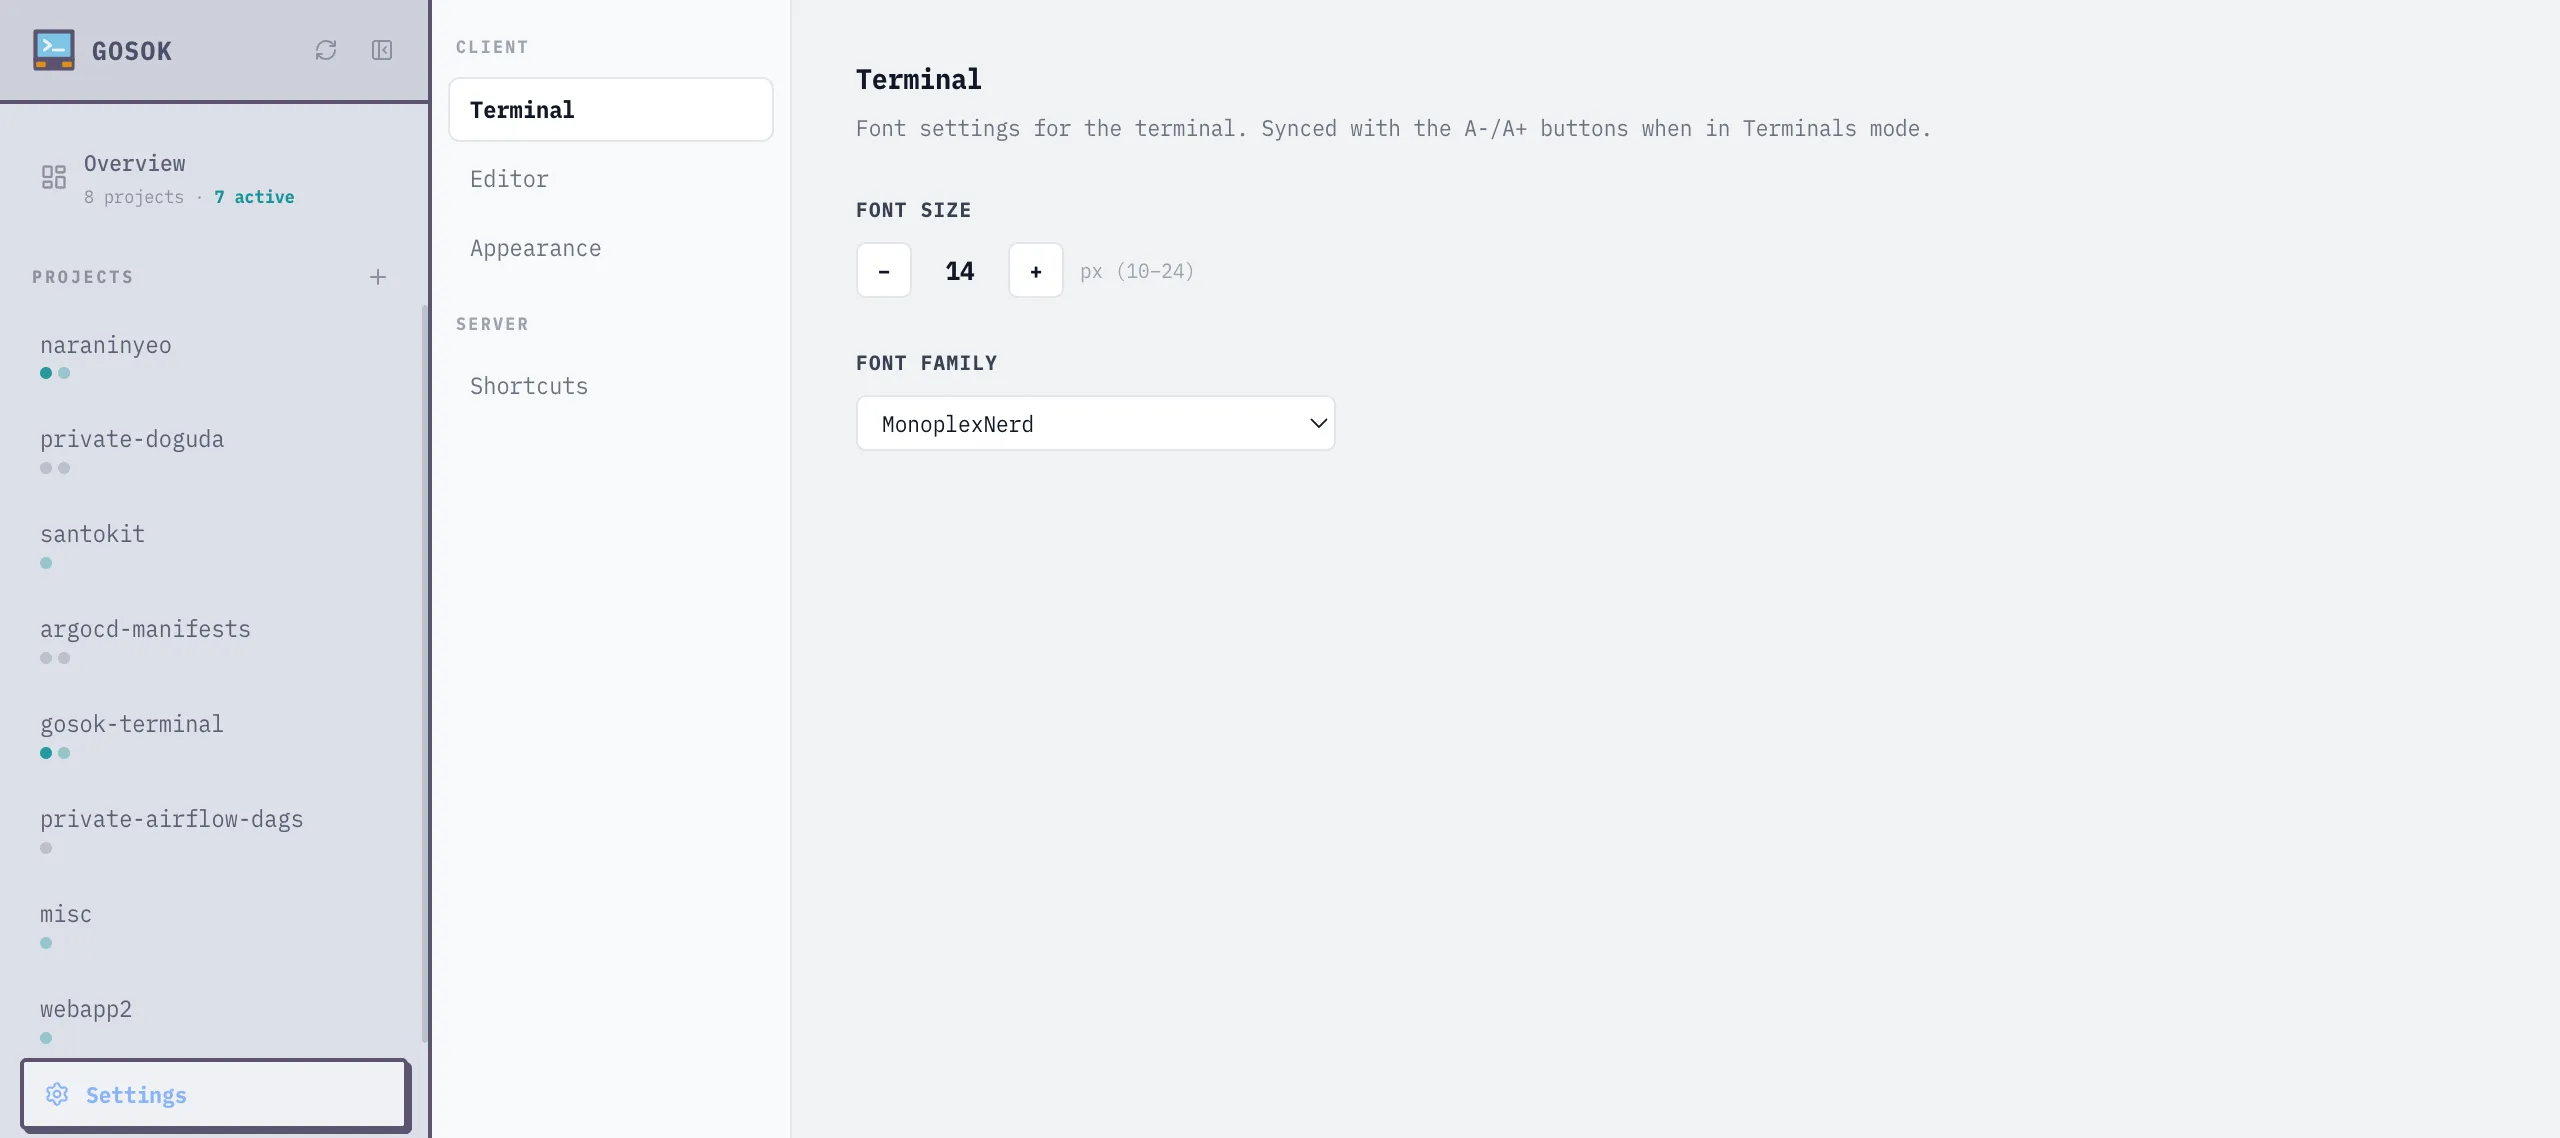Viewport: 2560px width, 1138px height.
Task: Collapse the sidebar panel icon
Action: [x=382, y=50]
